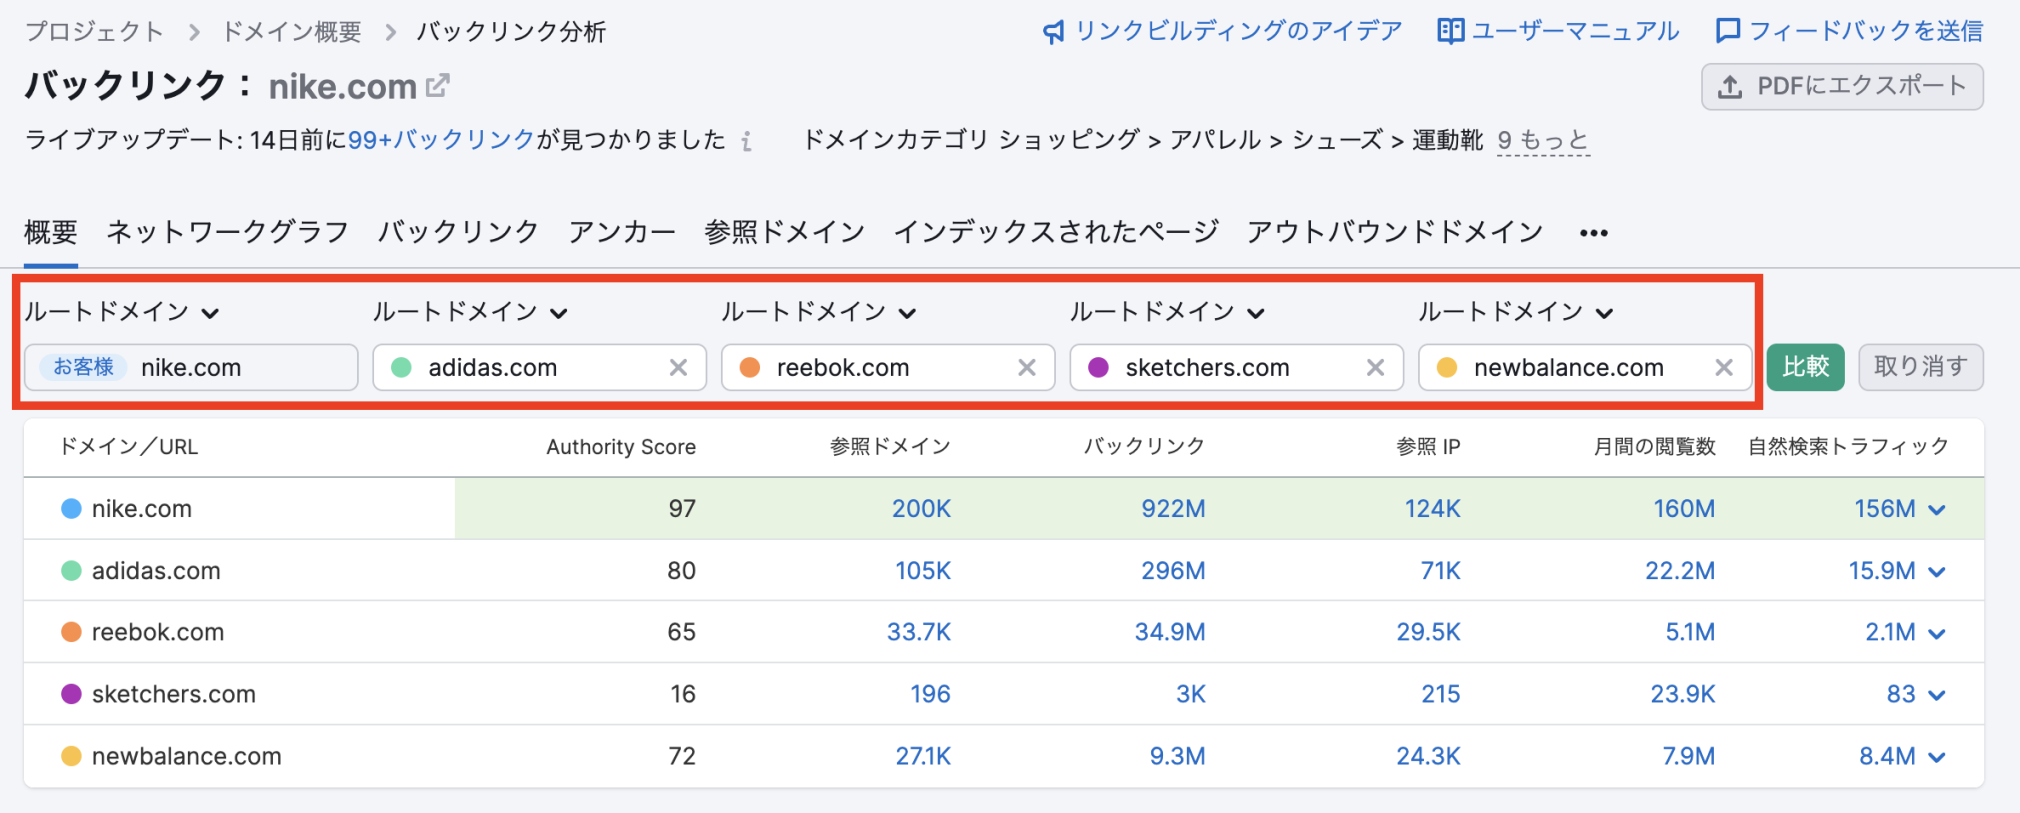
Task: Remove newbalance.com from comparison fields
Action: coord(1724,367)
